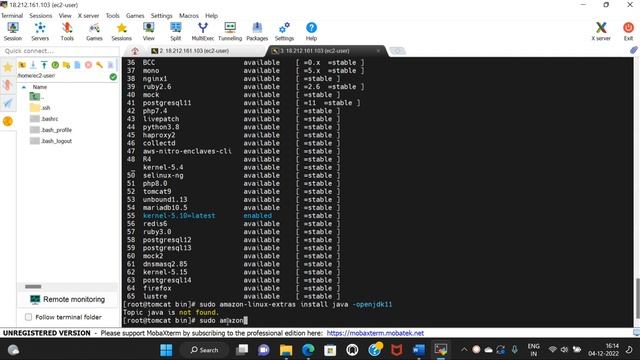Click the SFTP download arrow icon
The height and width of the screenshot is (360, 640).
point(33,65)
